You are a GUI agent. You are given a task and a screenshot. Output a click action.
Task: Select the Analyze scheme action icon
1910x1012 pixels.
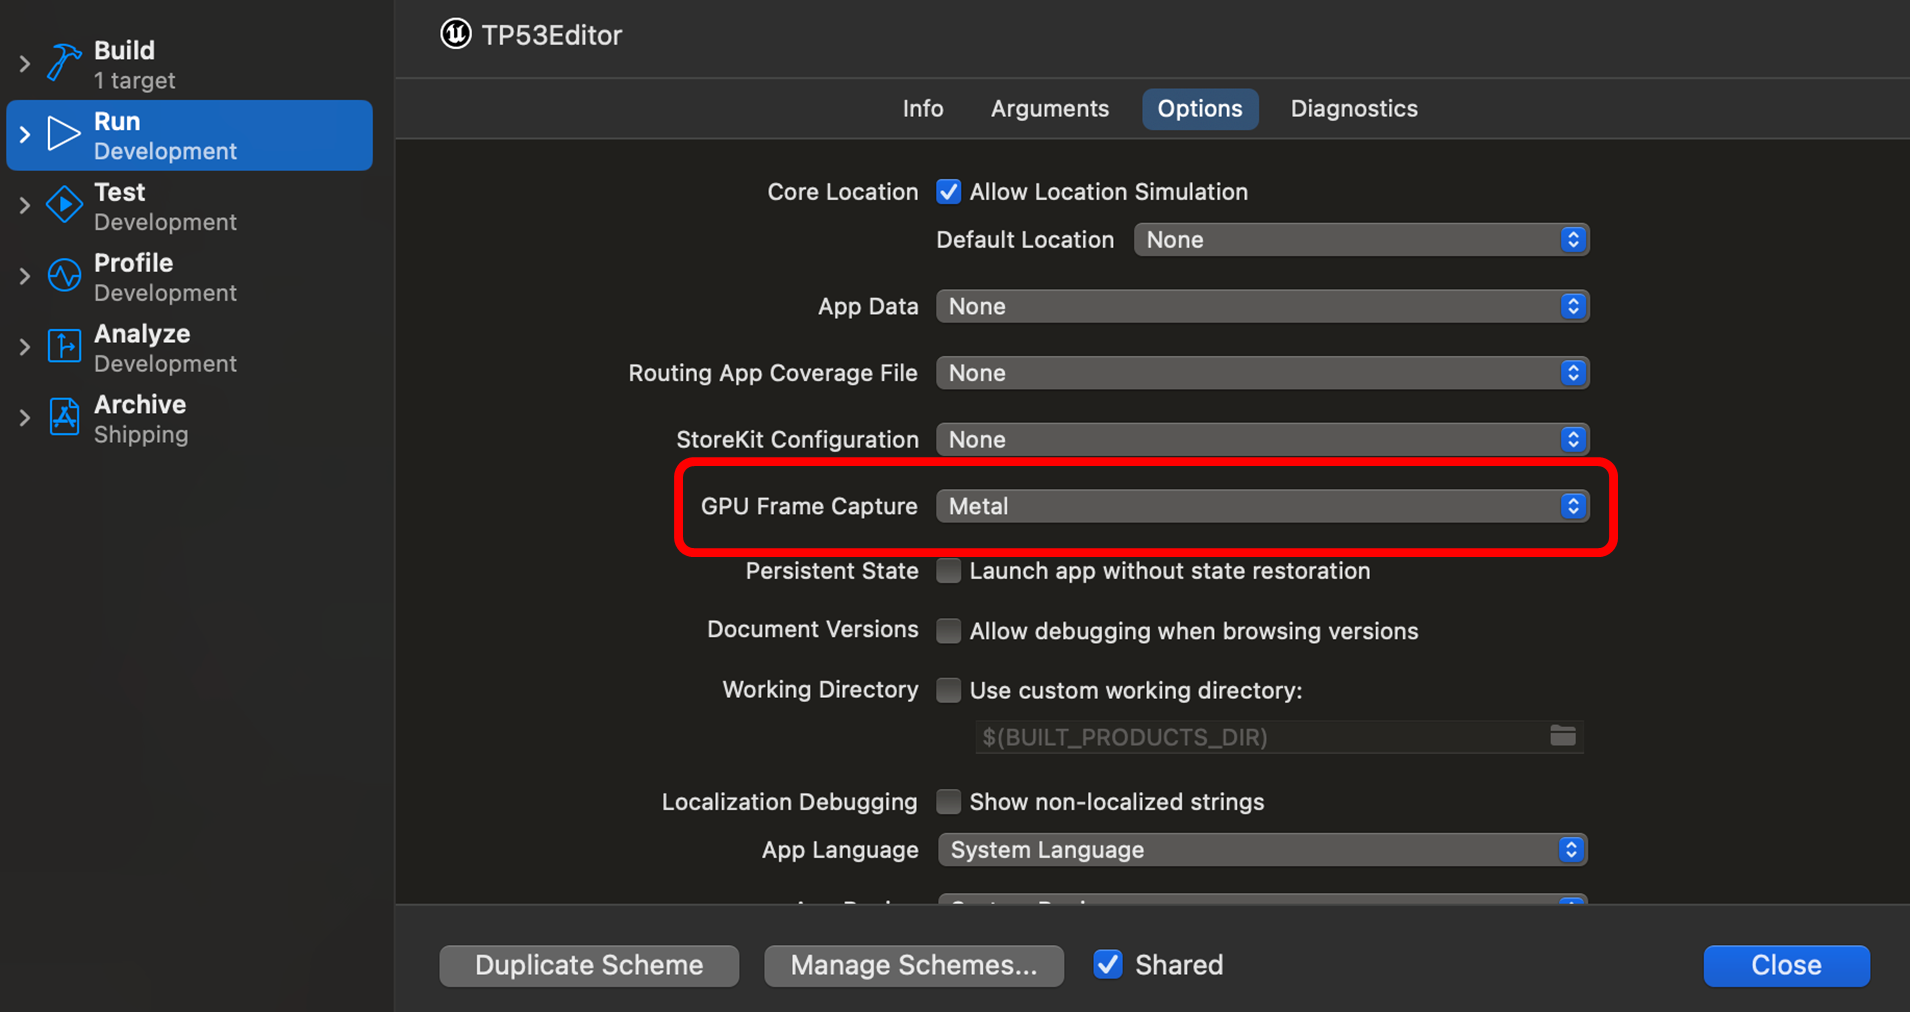pos(63,346)
